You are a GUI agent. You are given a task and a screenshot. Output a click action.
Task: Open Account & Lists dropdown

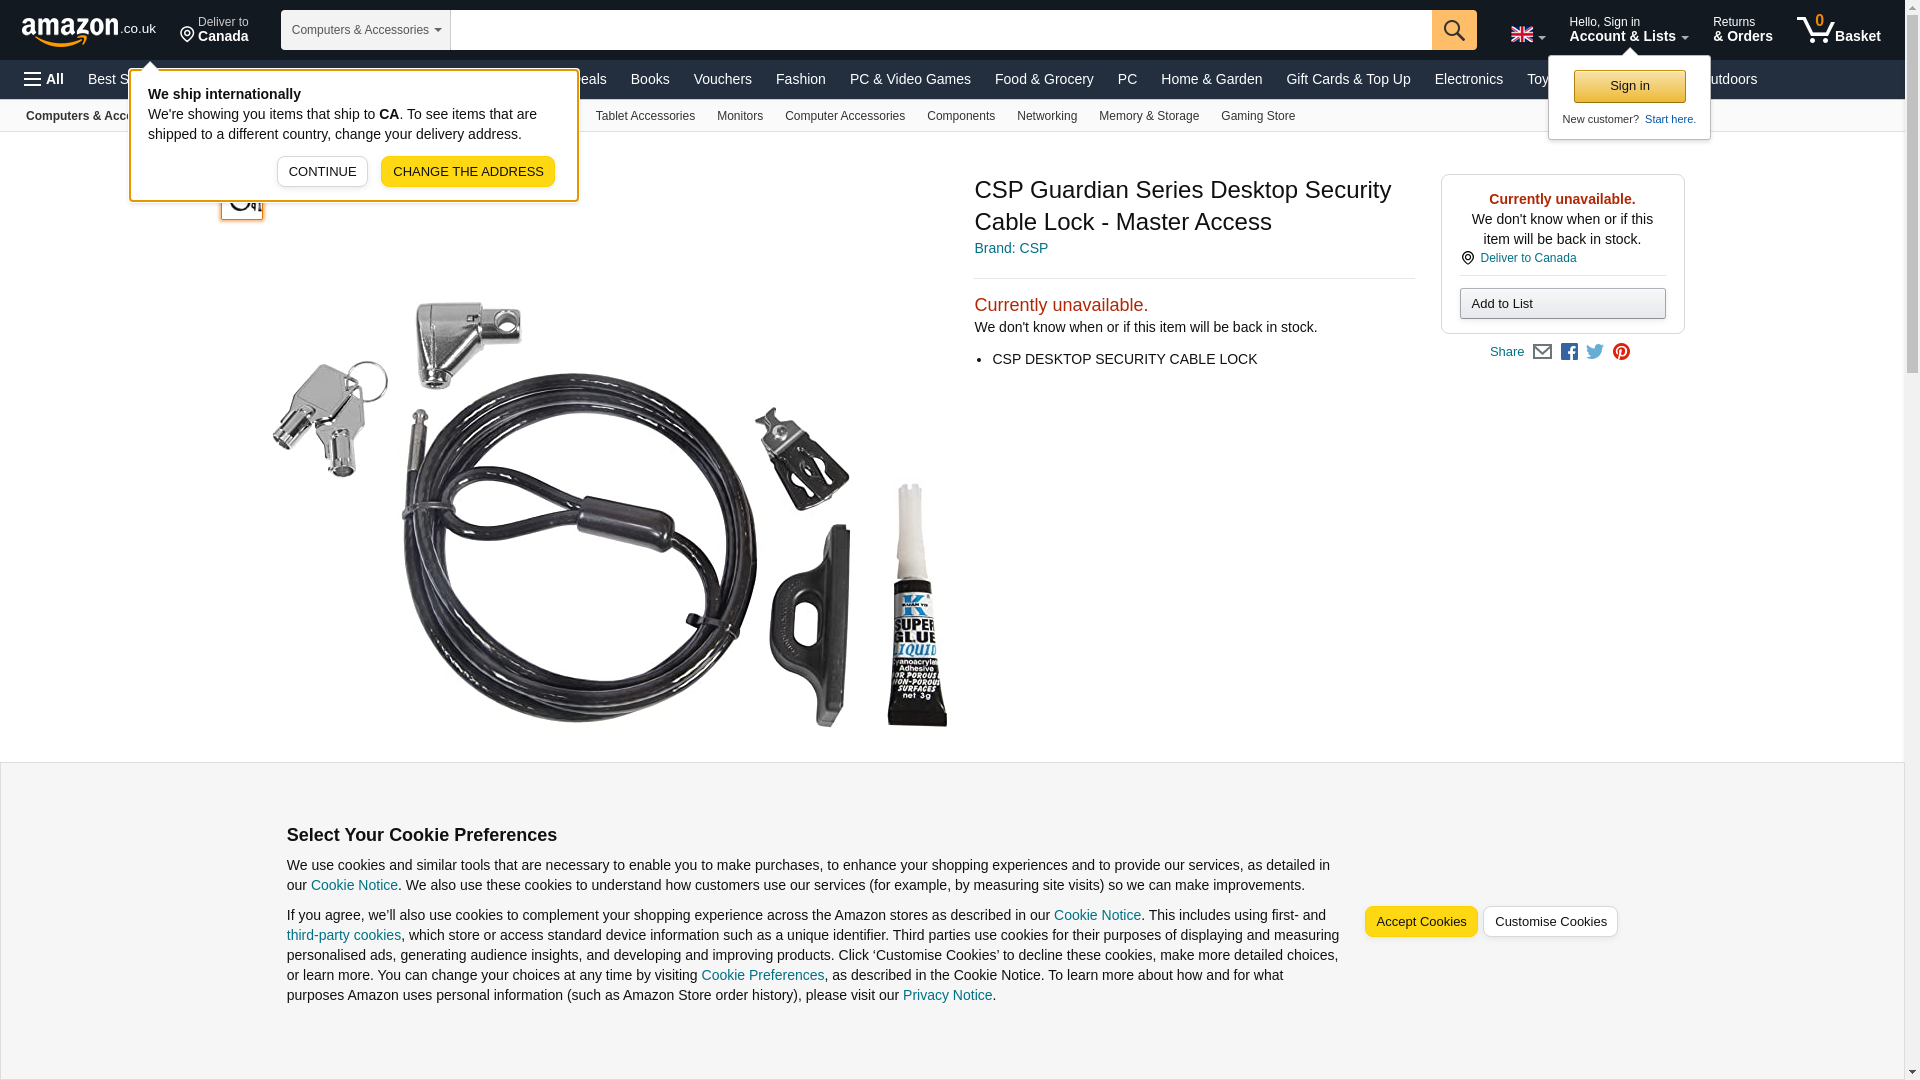[1628, 30]
